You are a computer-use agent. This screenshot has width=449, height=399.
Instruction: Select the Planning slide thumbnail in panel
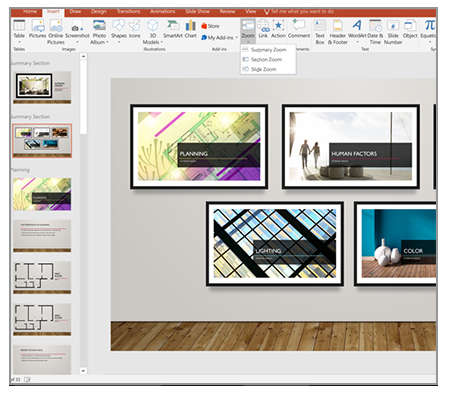[x=42, y=194]
